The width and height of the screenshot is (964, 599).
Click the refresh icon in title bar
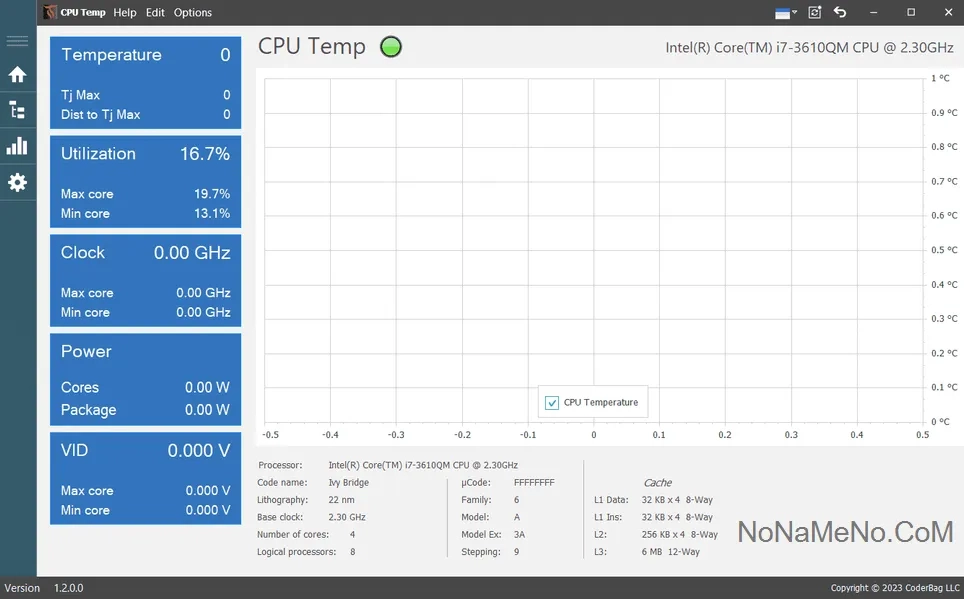coord(814,13)
